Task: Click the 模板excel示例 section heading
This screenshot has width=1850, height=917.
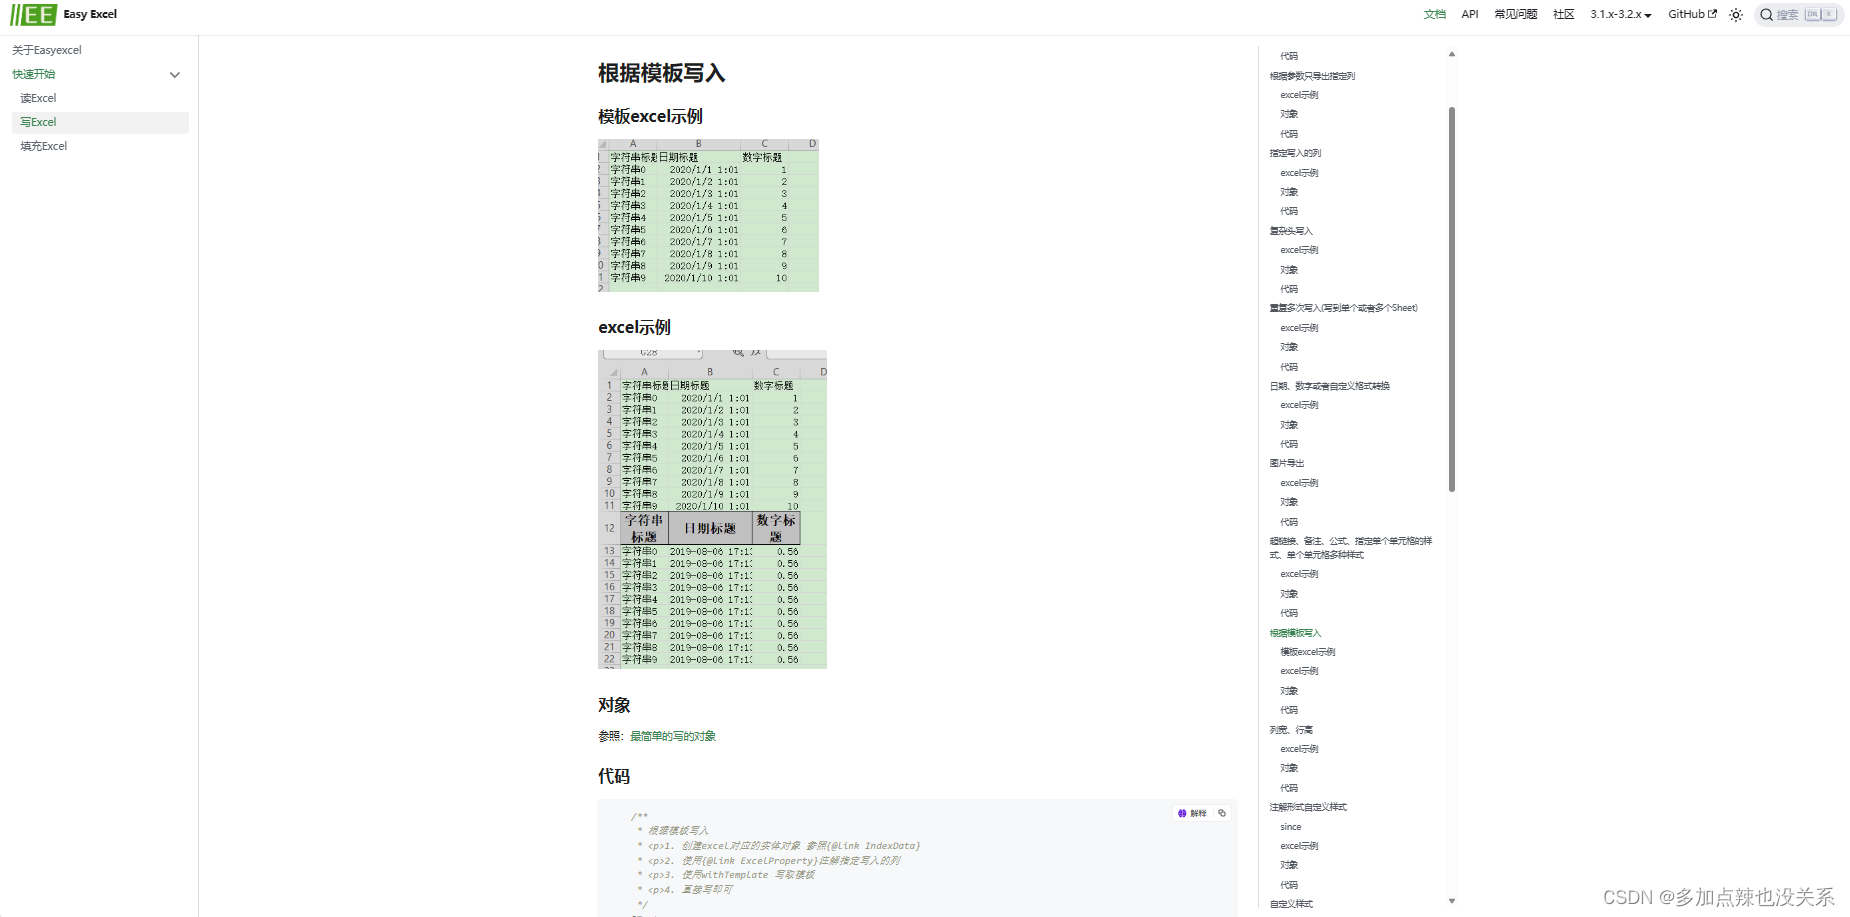Action: pyautogui.click(x=651, y=116)
